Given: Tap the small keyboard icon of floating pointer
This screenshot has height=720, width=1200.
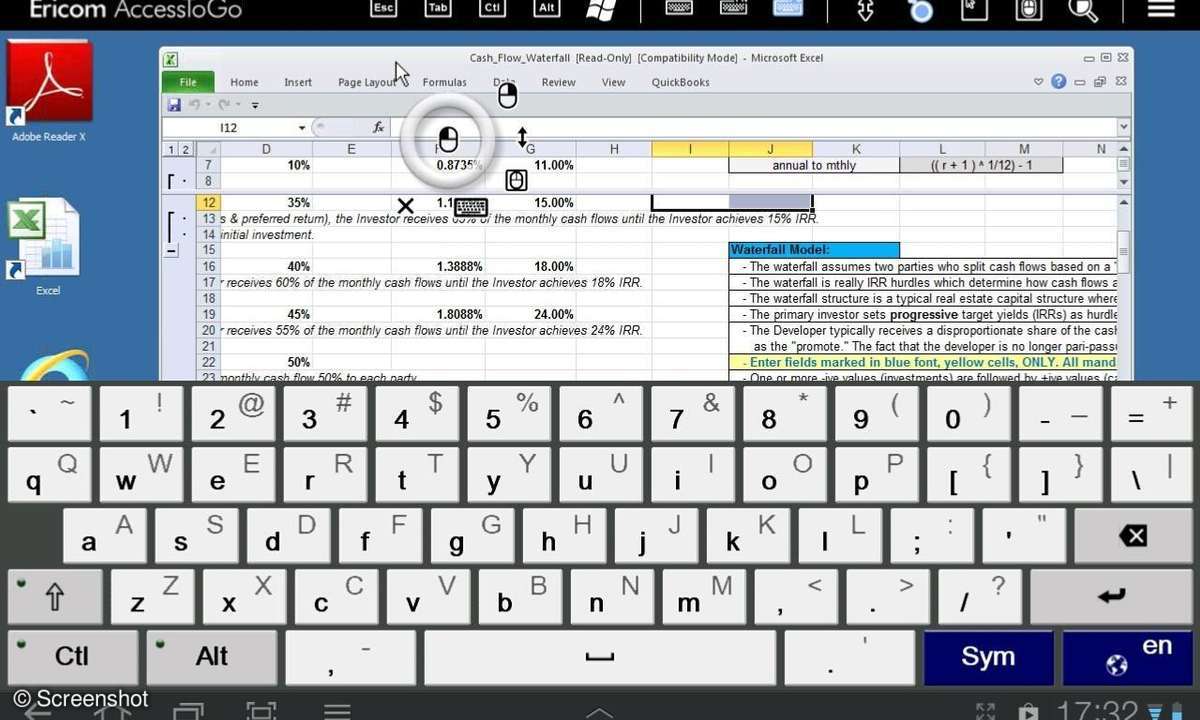Looking at the screenshot, I should click(471, 207).
